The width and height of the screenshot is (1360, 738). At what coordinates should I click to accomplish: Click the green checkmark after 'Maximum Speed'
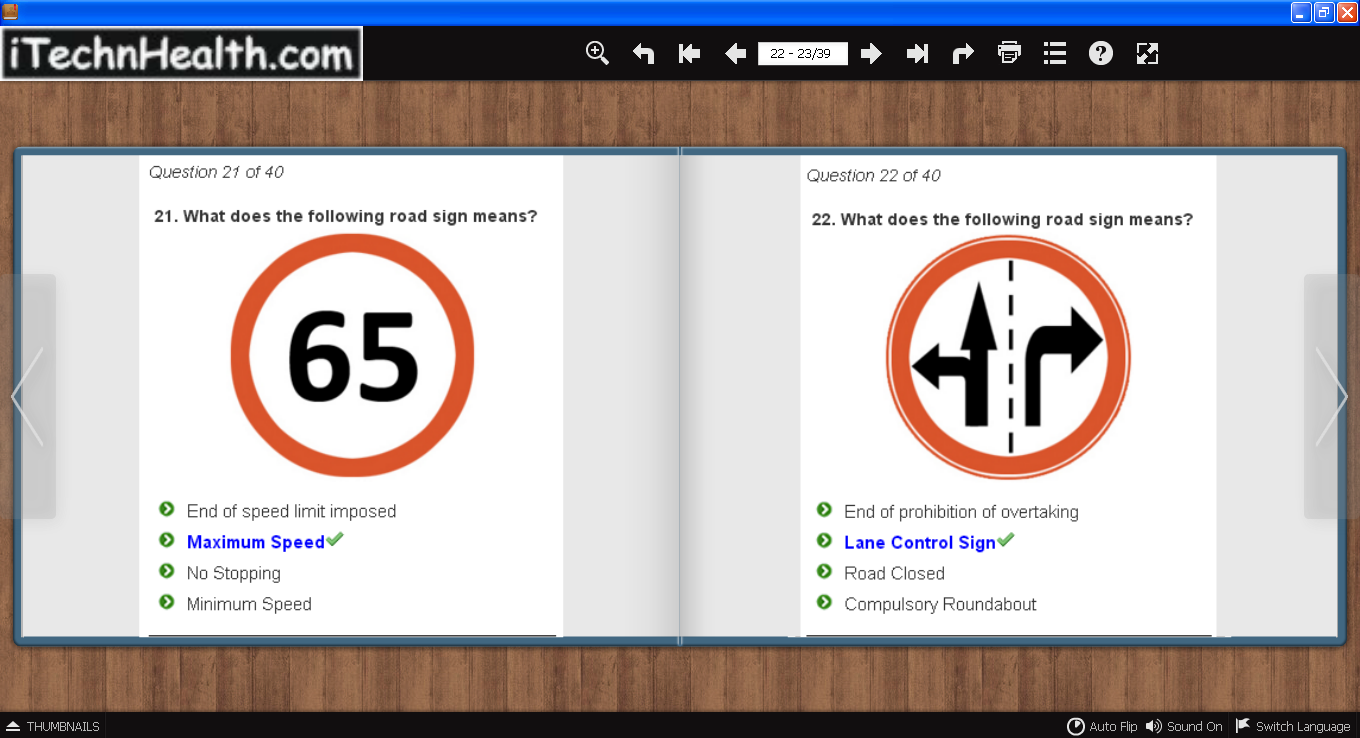(x=335, y=539)
